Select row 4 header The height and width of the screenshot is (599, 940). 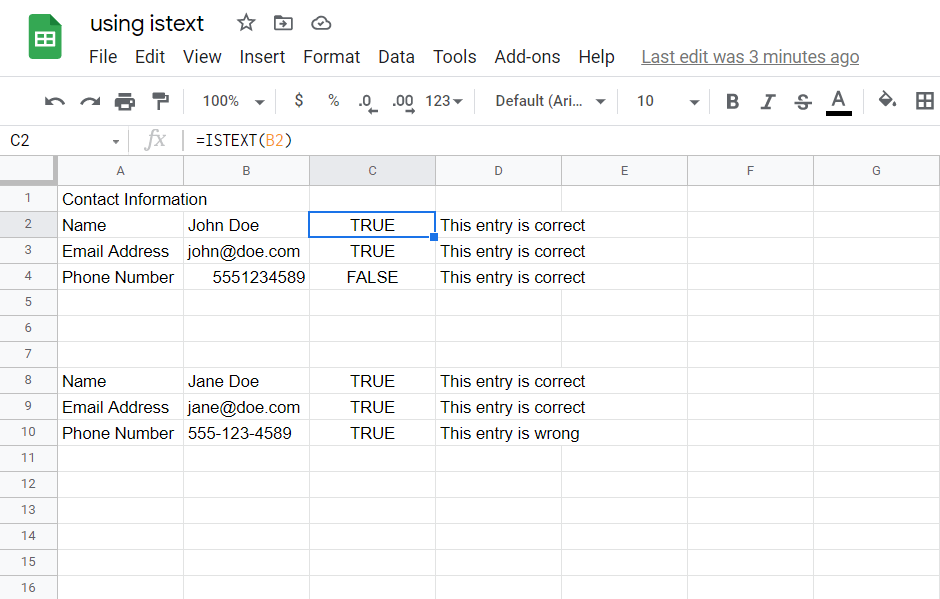coord(28,276)
